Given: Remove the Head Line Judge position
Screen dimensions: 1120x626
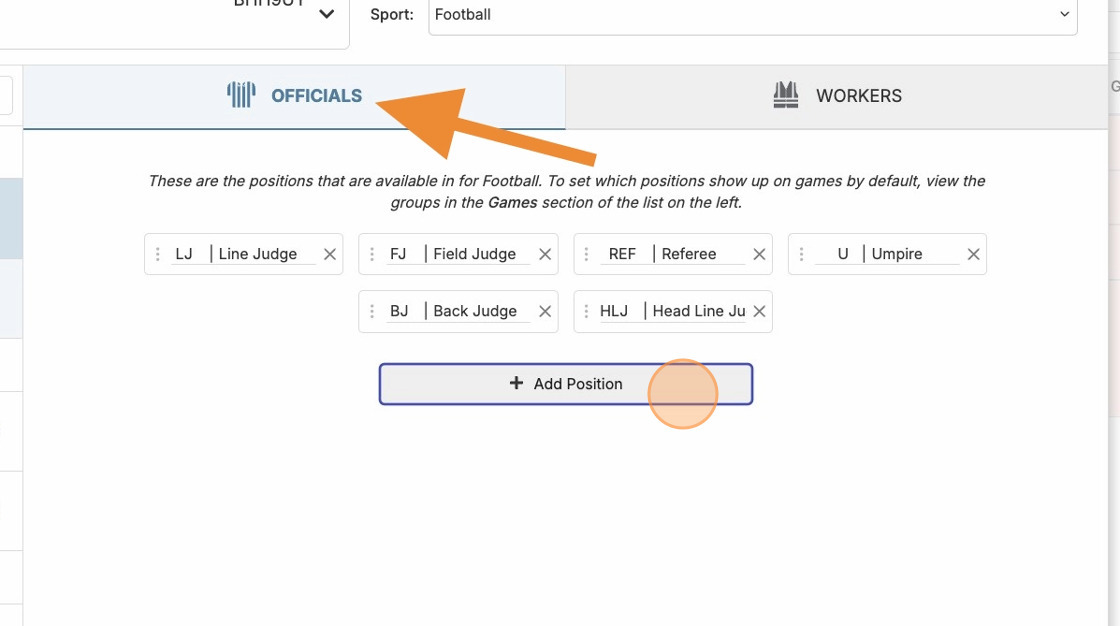Looking at the screenshot, I should (759, 311).
